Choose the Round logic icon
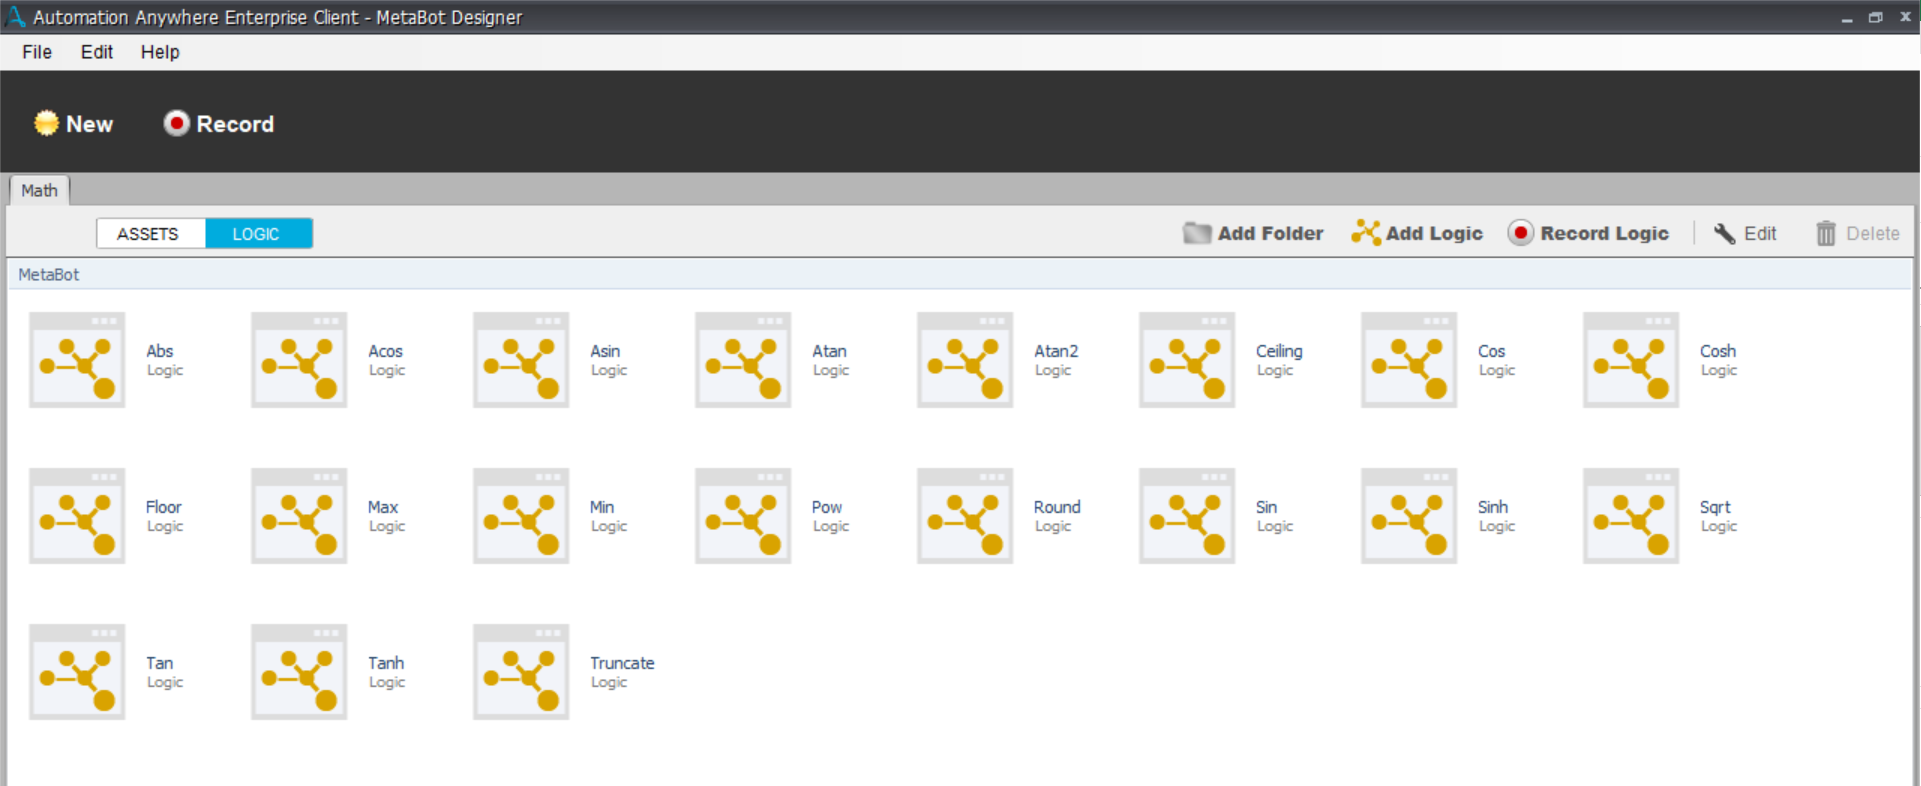Screen dimensions: 1921x786 [965, 516]
